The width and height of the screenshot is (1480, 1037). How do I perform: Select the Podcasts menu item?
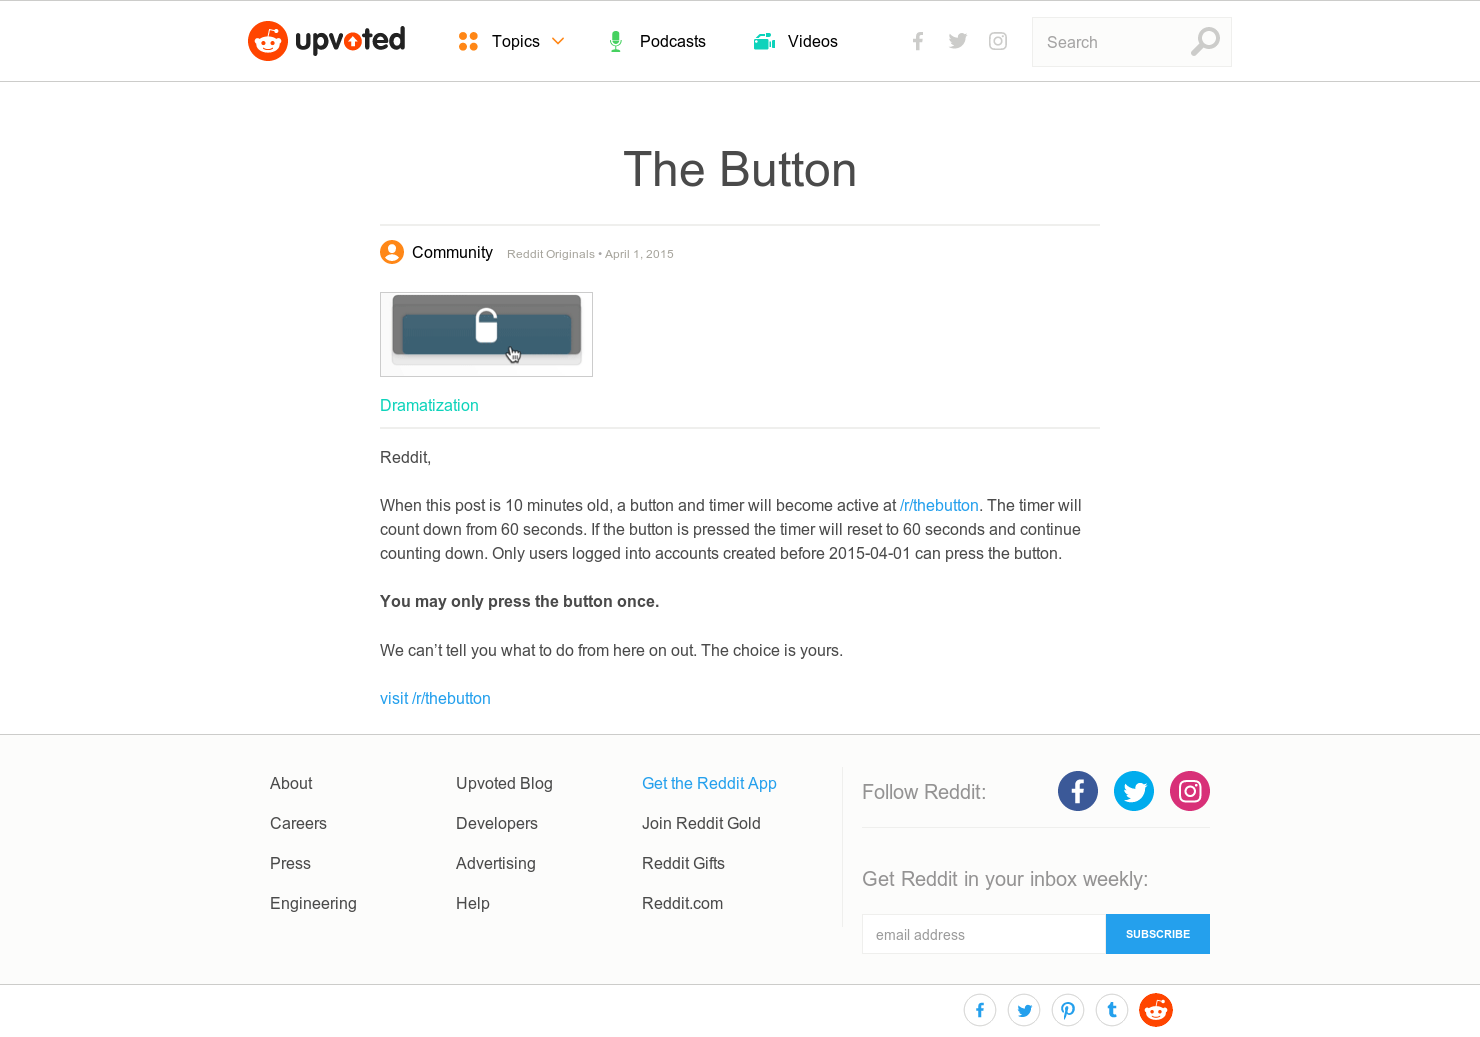click(672, 41)
